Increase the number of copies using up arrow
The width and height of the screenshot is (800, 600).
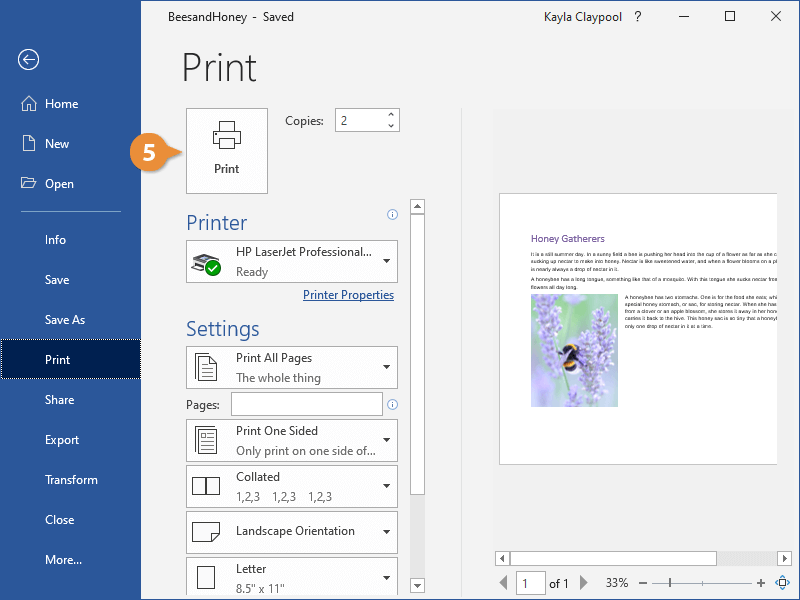390,115
